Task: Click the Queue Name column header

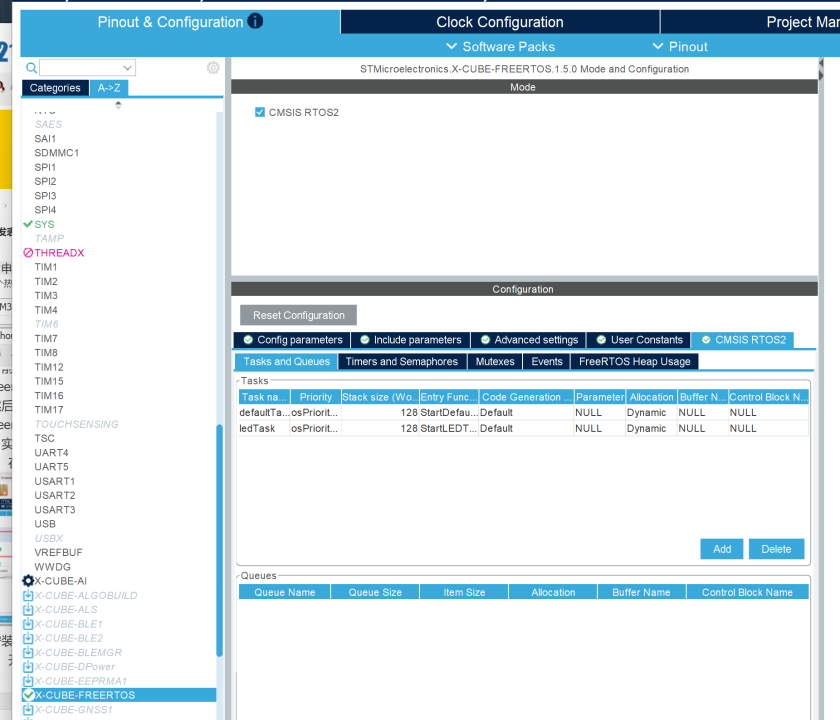Action: click(x=284, y=592)
